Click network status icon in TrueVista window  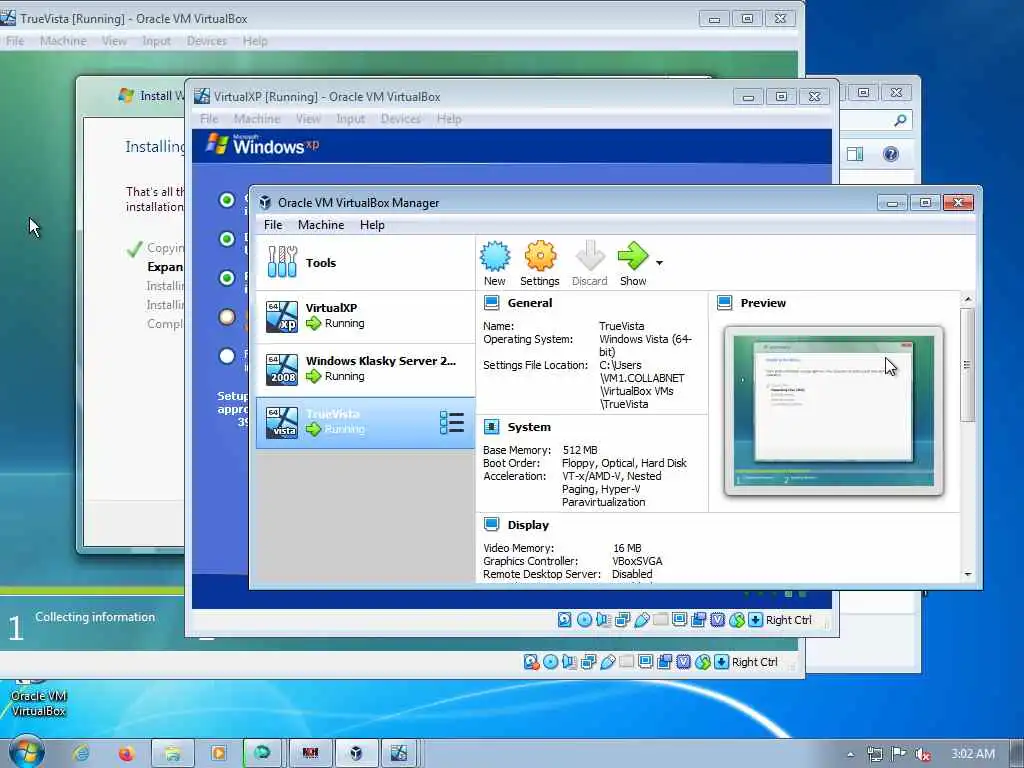(588, 662)
